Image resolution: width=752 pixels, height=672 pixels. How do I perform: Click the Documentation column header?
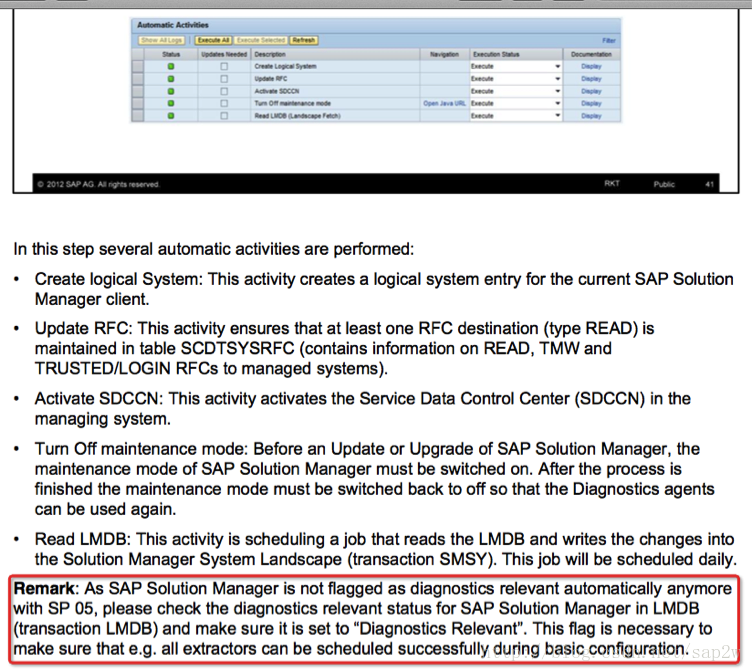(591, 54)
